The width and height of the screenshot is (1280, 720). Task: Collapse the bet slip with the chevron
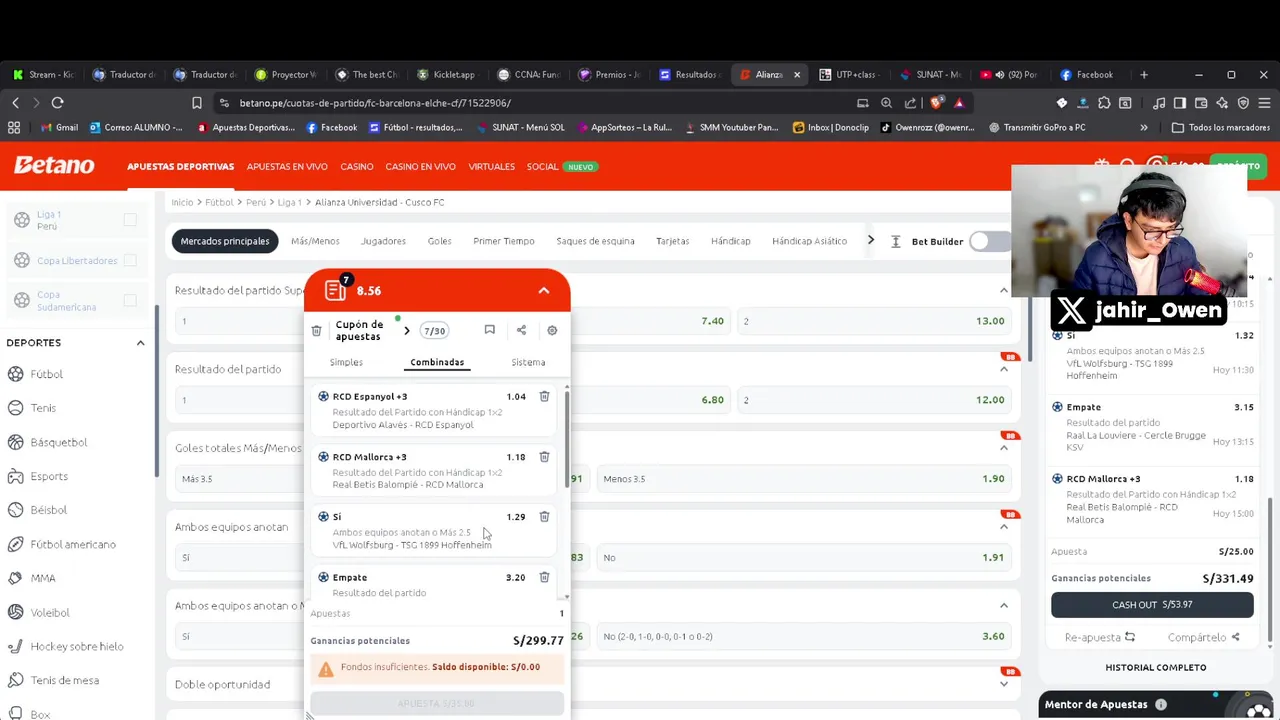544,291
